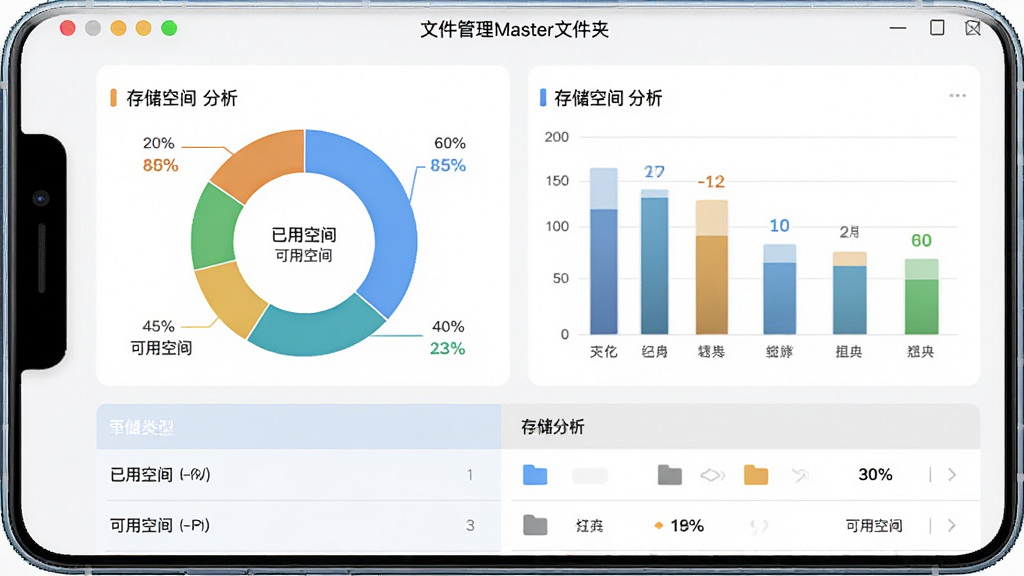Click the faint icon between 18% and 可用空间
The width and height of the screenshot is (1024, 576).
click(759, 526)
